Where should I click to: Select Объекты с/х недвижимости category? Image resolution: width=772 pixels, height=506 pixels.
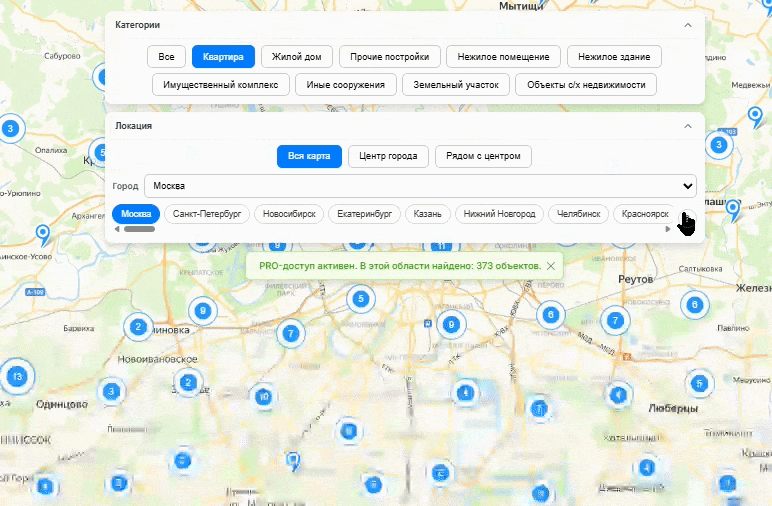pos(586,85)
